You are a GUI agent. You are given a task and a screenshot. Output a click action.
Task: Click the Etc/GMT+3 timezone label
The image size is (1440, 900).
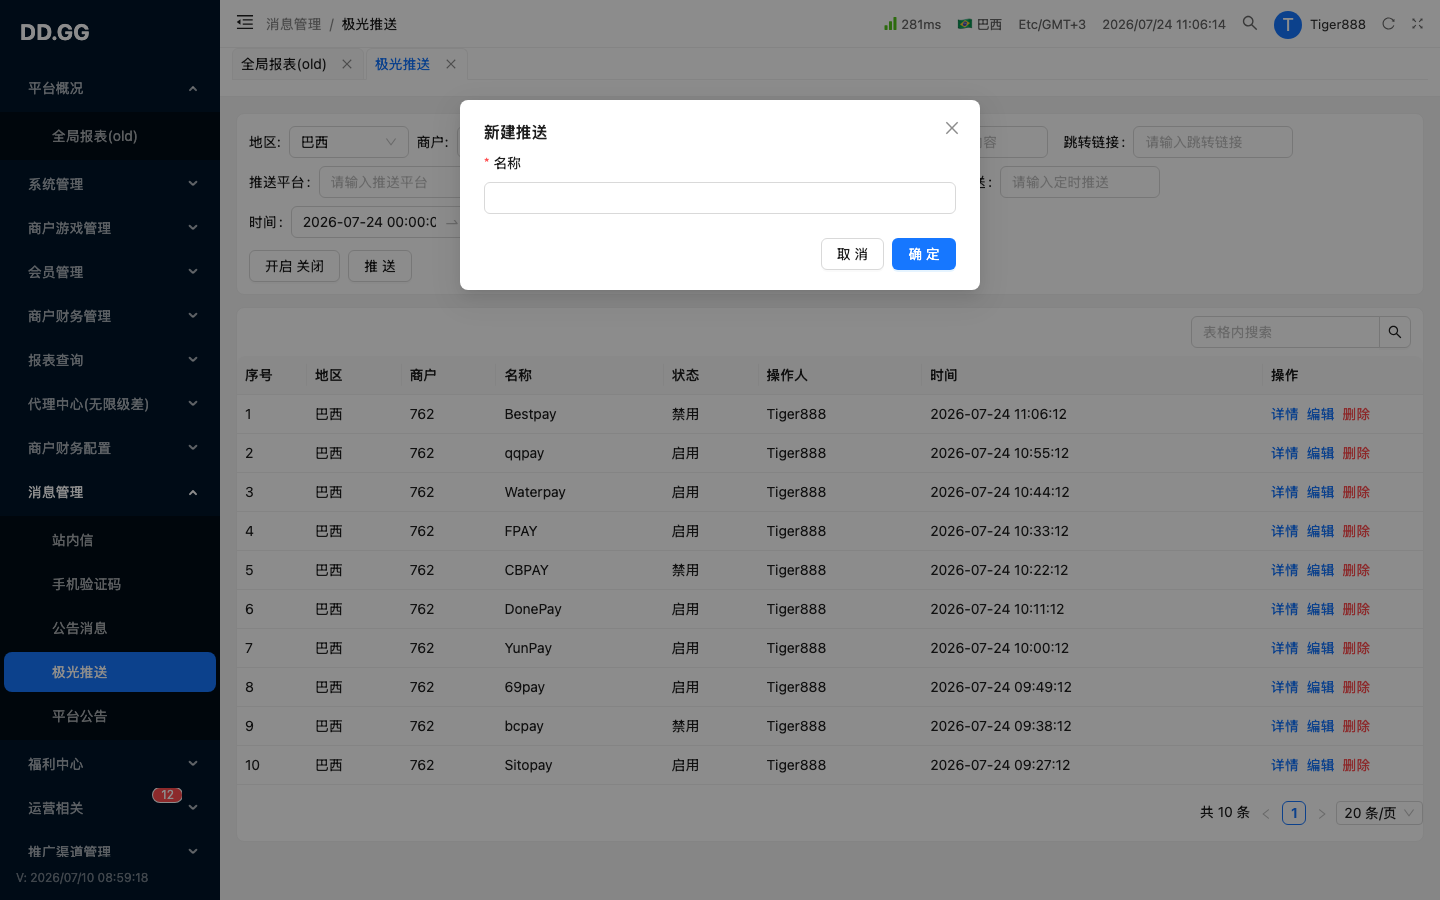(1052, 24)
